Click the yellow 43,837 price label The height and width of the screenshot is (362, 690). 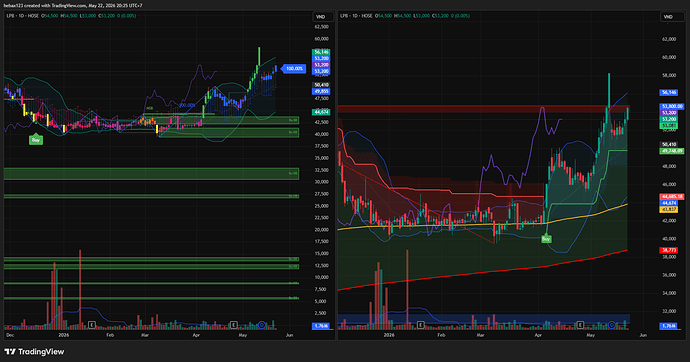[669, 209]
